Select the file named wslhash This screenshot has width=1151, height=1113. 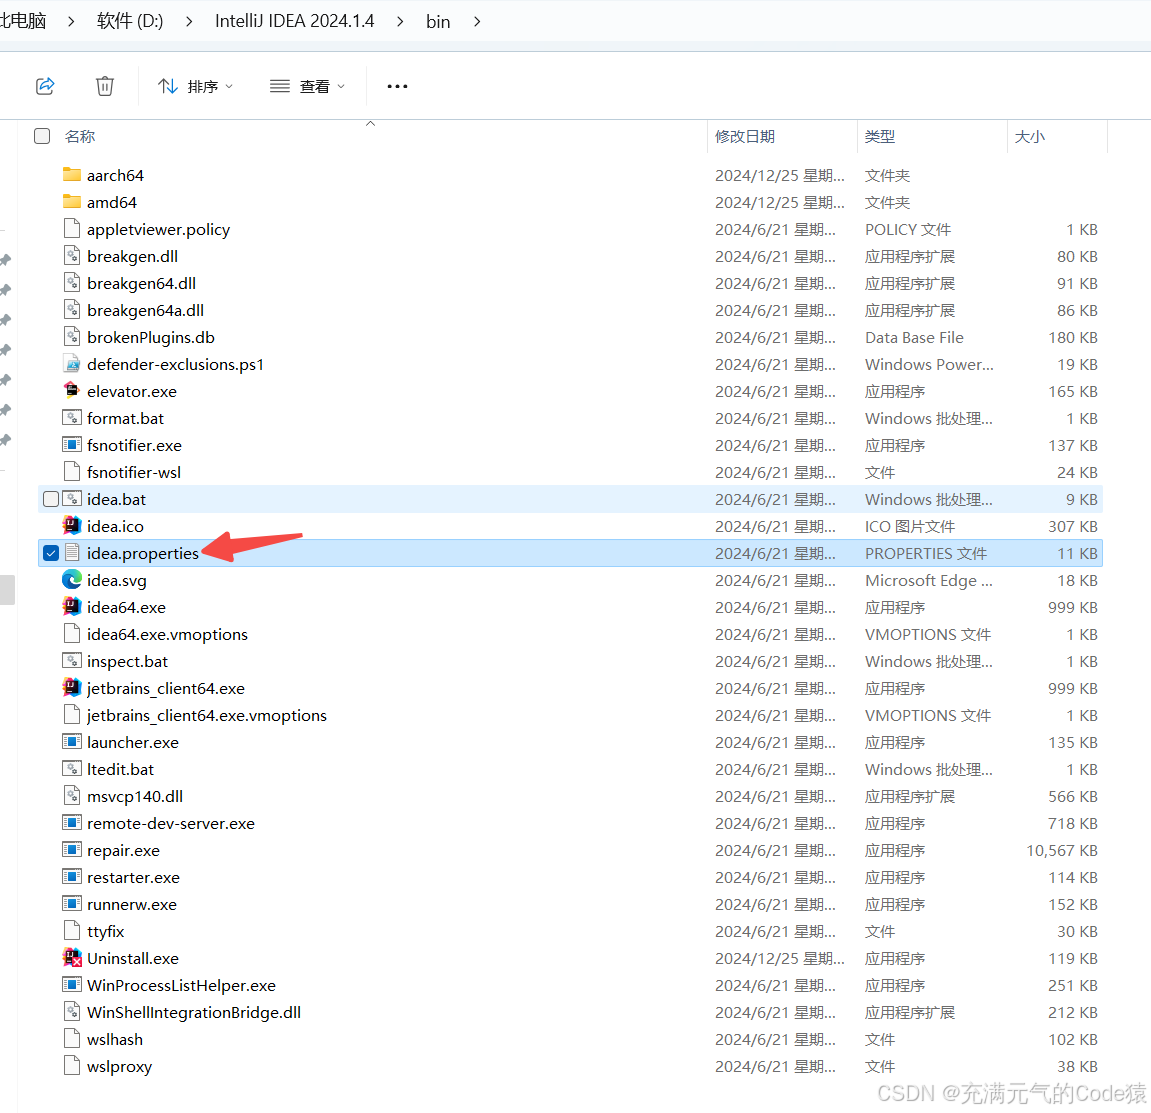pyautogui.click(x=115, y=1040)
